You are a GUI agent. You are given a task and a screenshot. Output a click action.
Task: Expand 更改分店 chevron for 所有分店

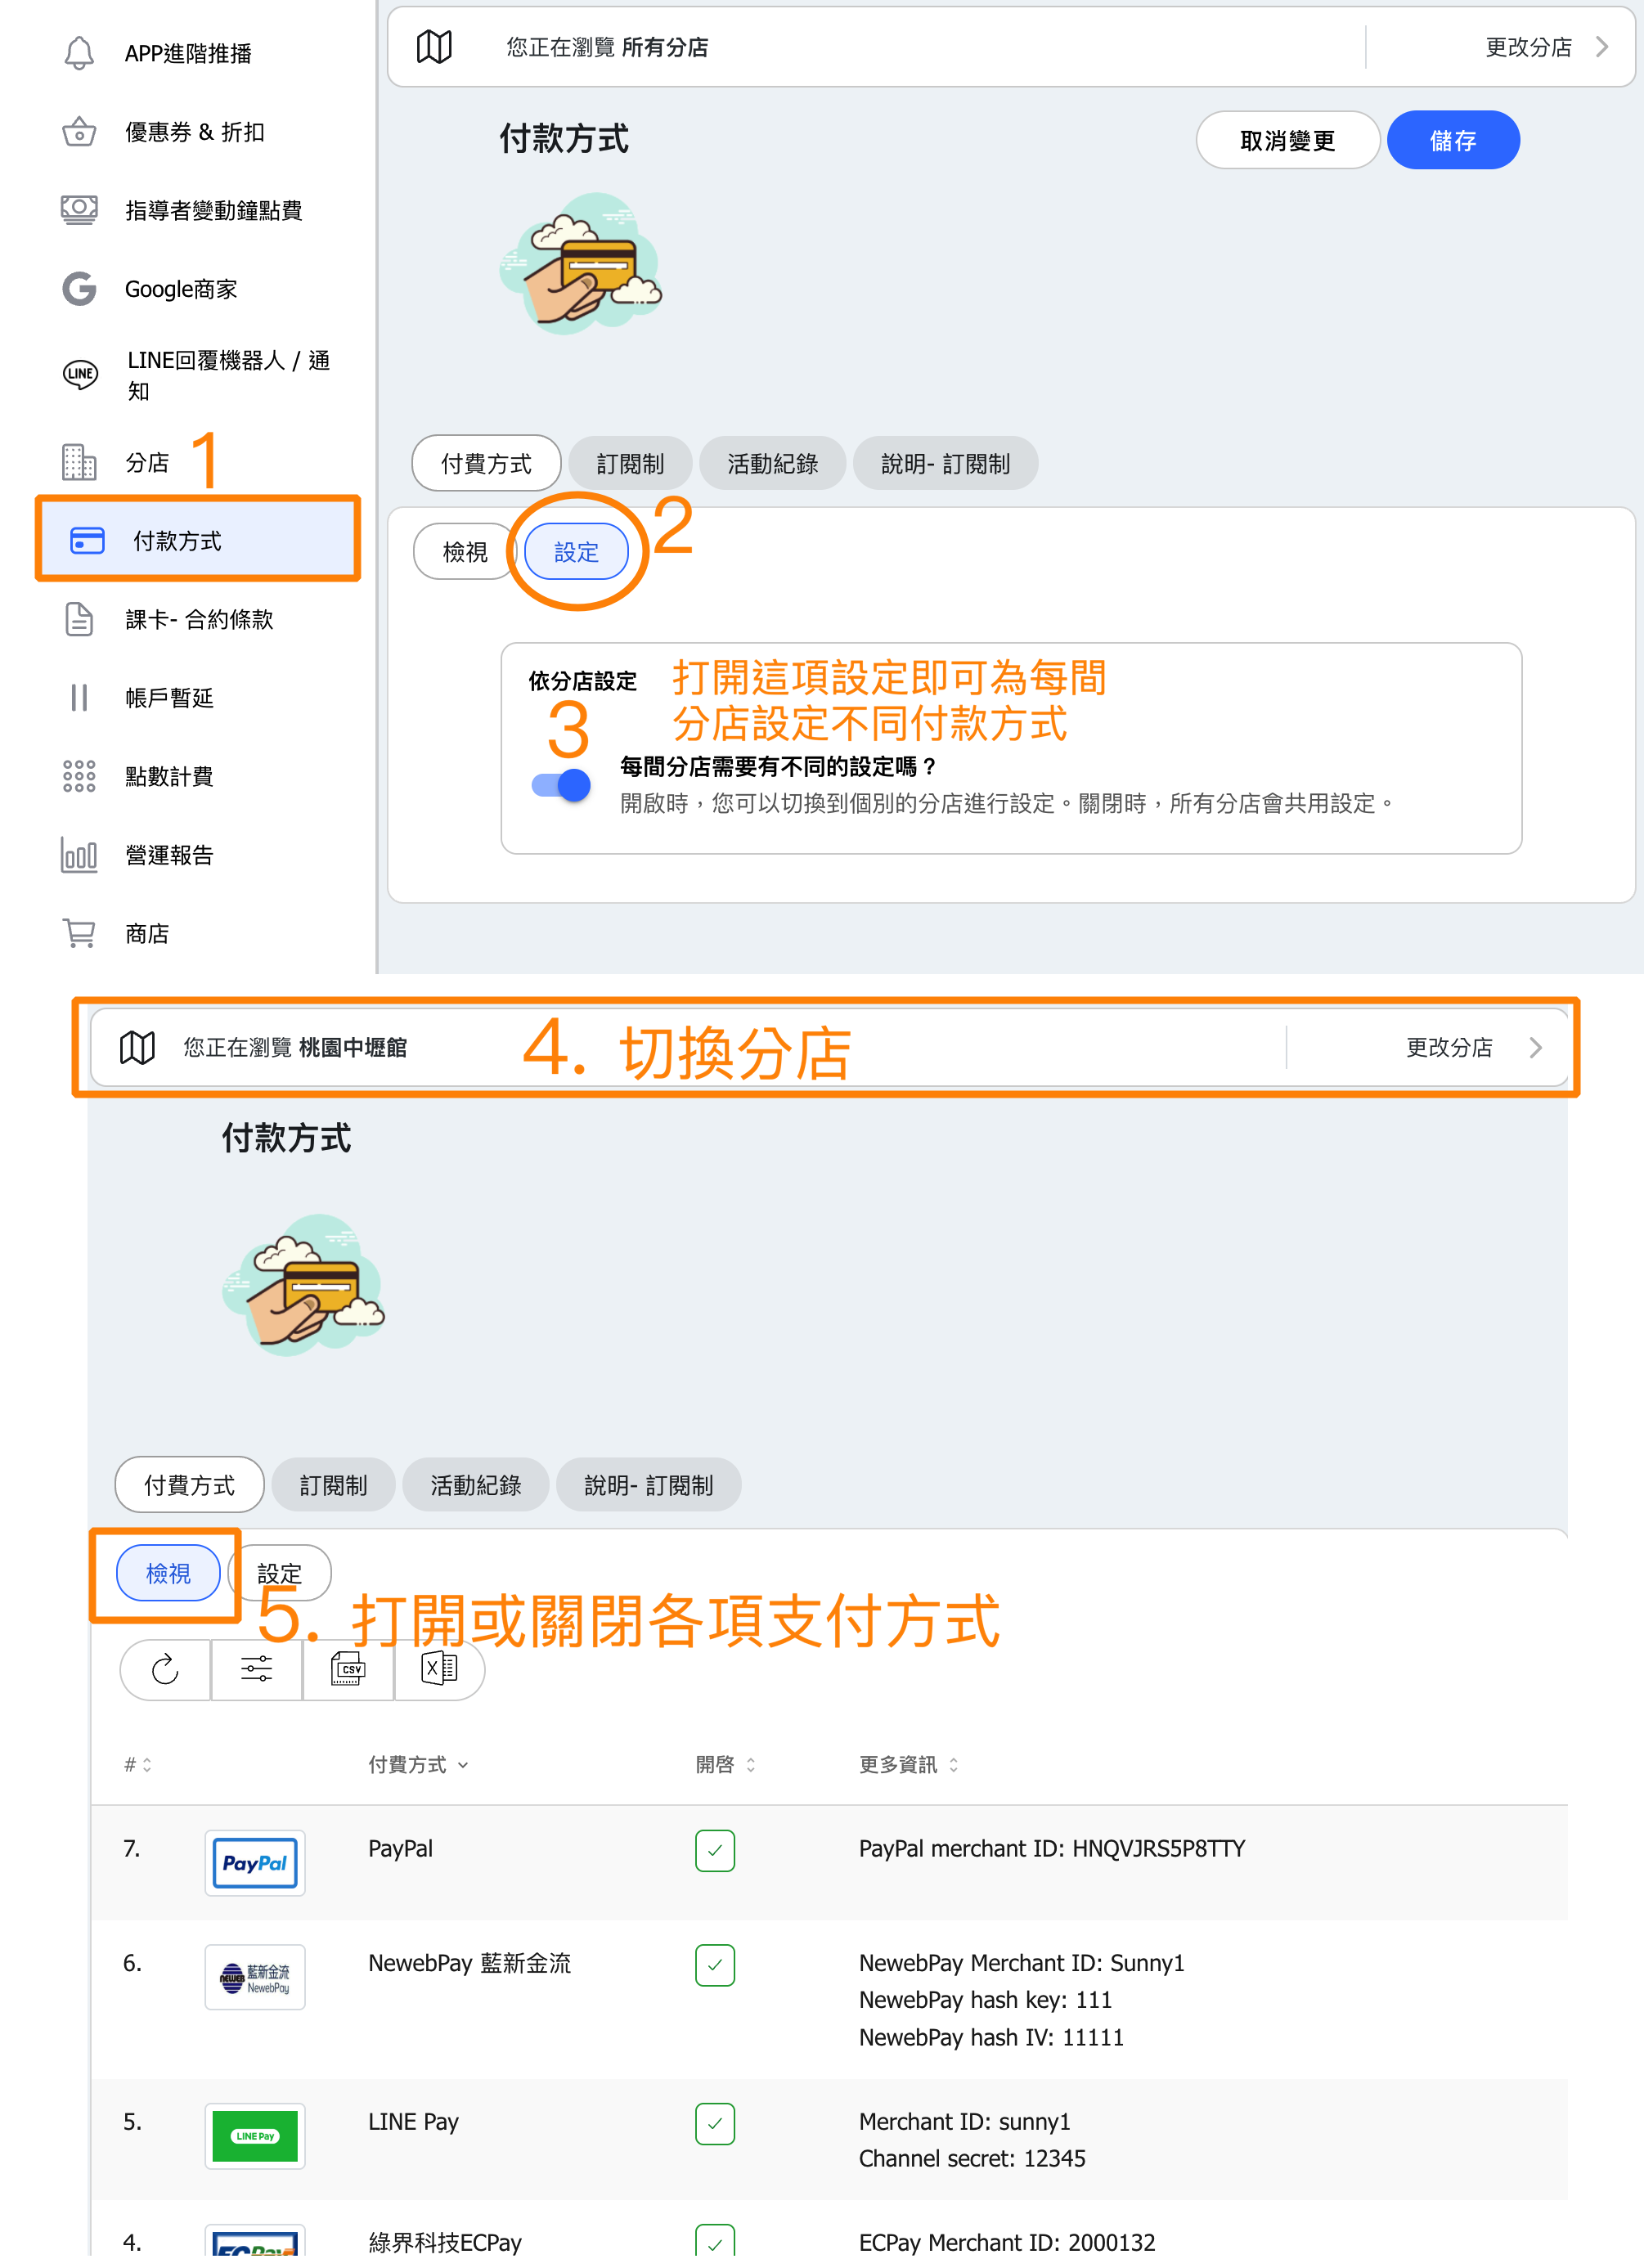coord(1602,47)
